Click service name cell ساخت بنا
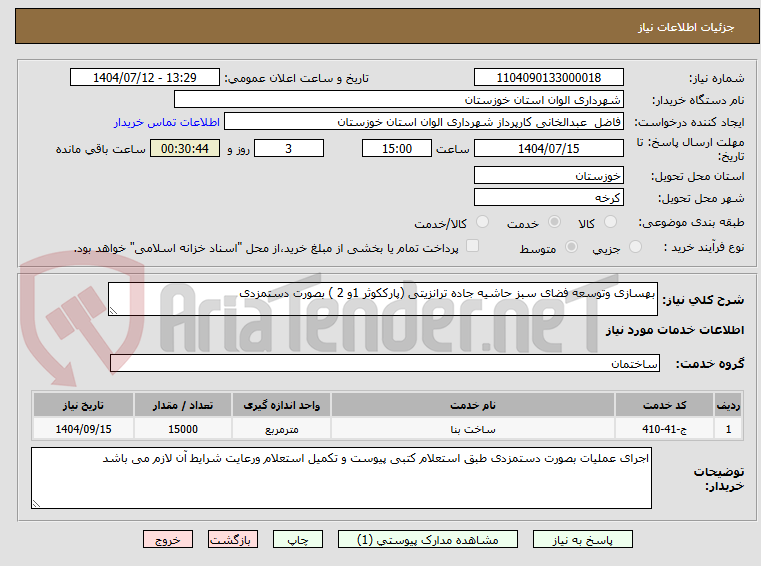The width and height of the screenshot is (761, 566). [x=473, y=429]
